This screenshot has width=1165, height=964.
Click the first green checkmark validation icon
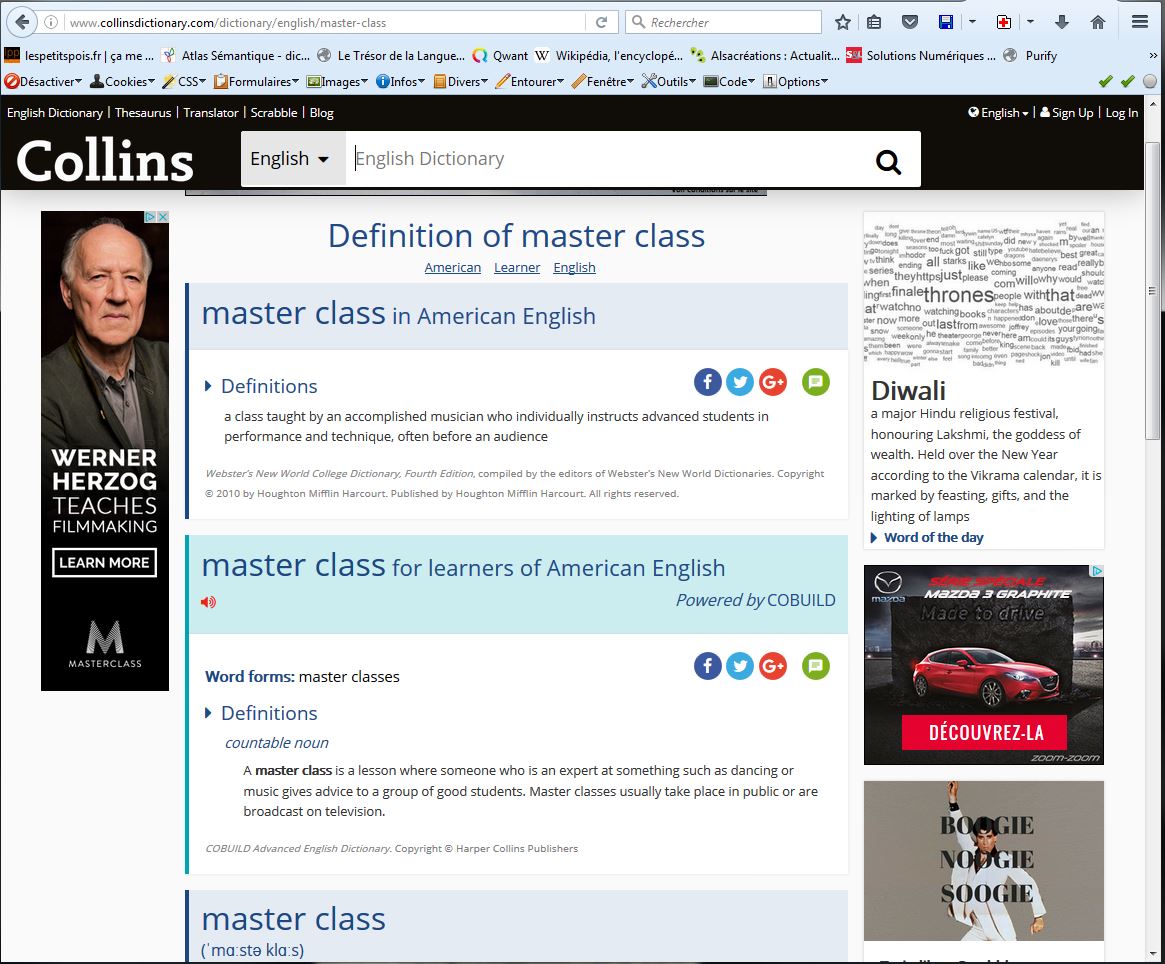click(1106, 81)
